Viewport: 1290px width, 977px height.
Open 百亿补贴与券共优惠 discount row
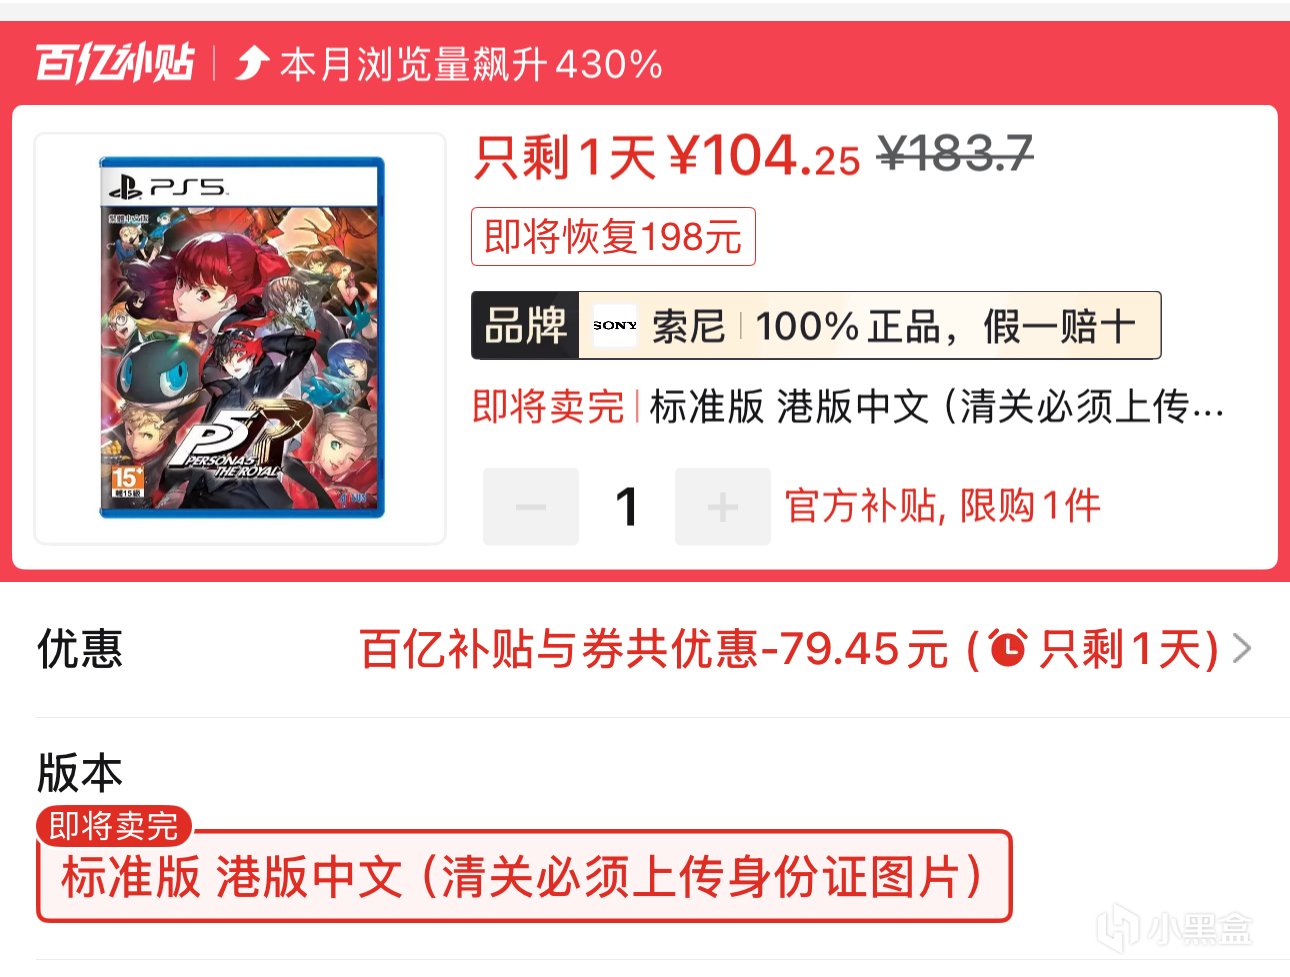point(645,649)
